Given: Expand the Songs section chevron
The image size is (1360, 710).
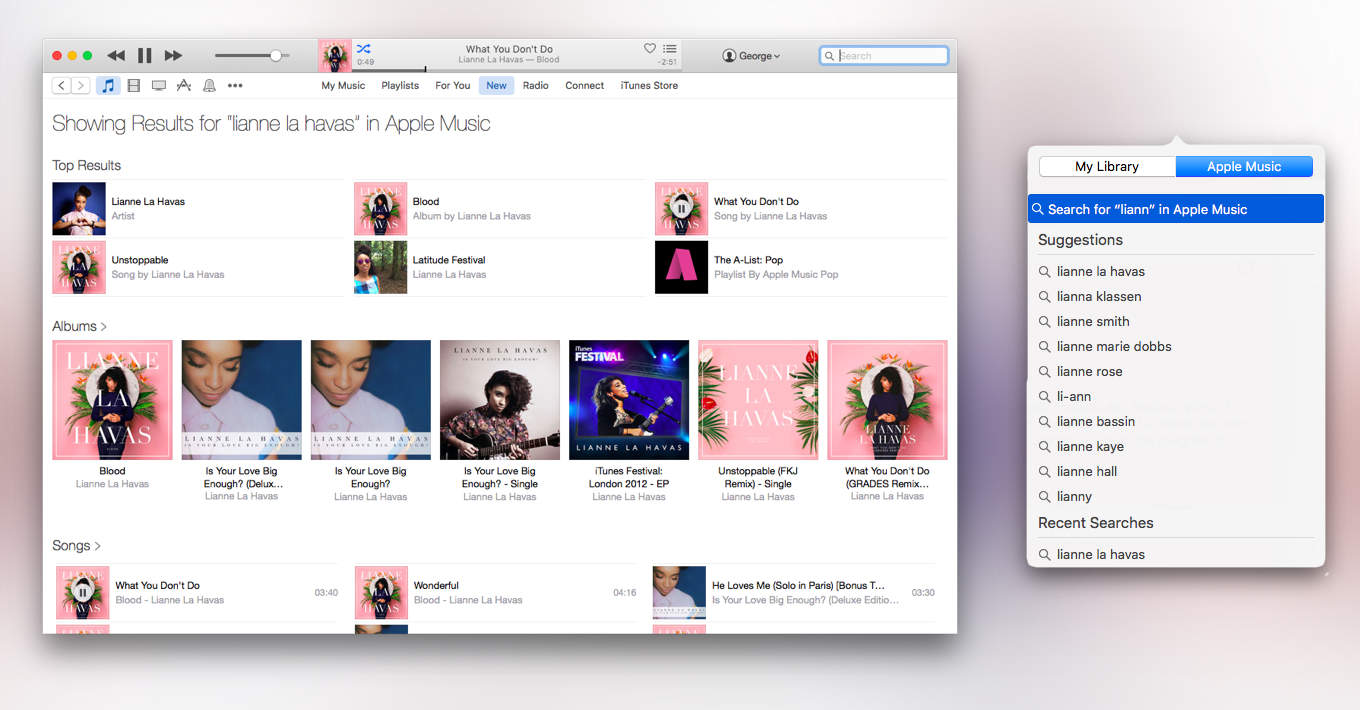Looking at the screenshot, I should [98, 546].
